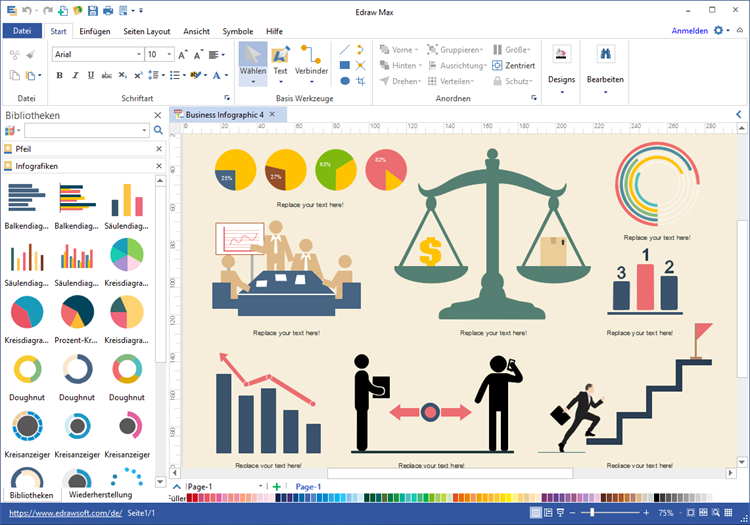Click the zoom in plus button

646,513
